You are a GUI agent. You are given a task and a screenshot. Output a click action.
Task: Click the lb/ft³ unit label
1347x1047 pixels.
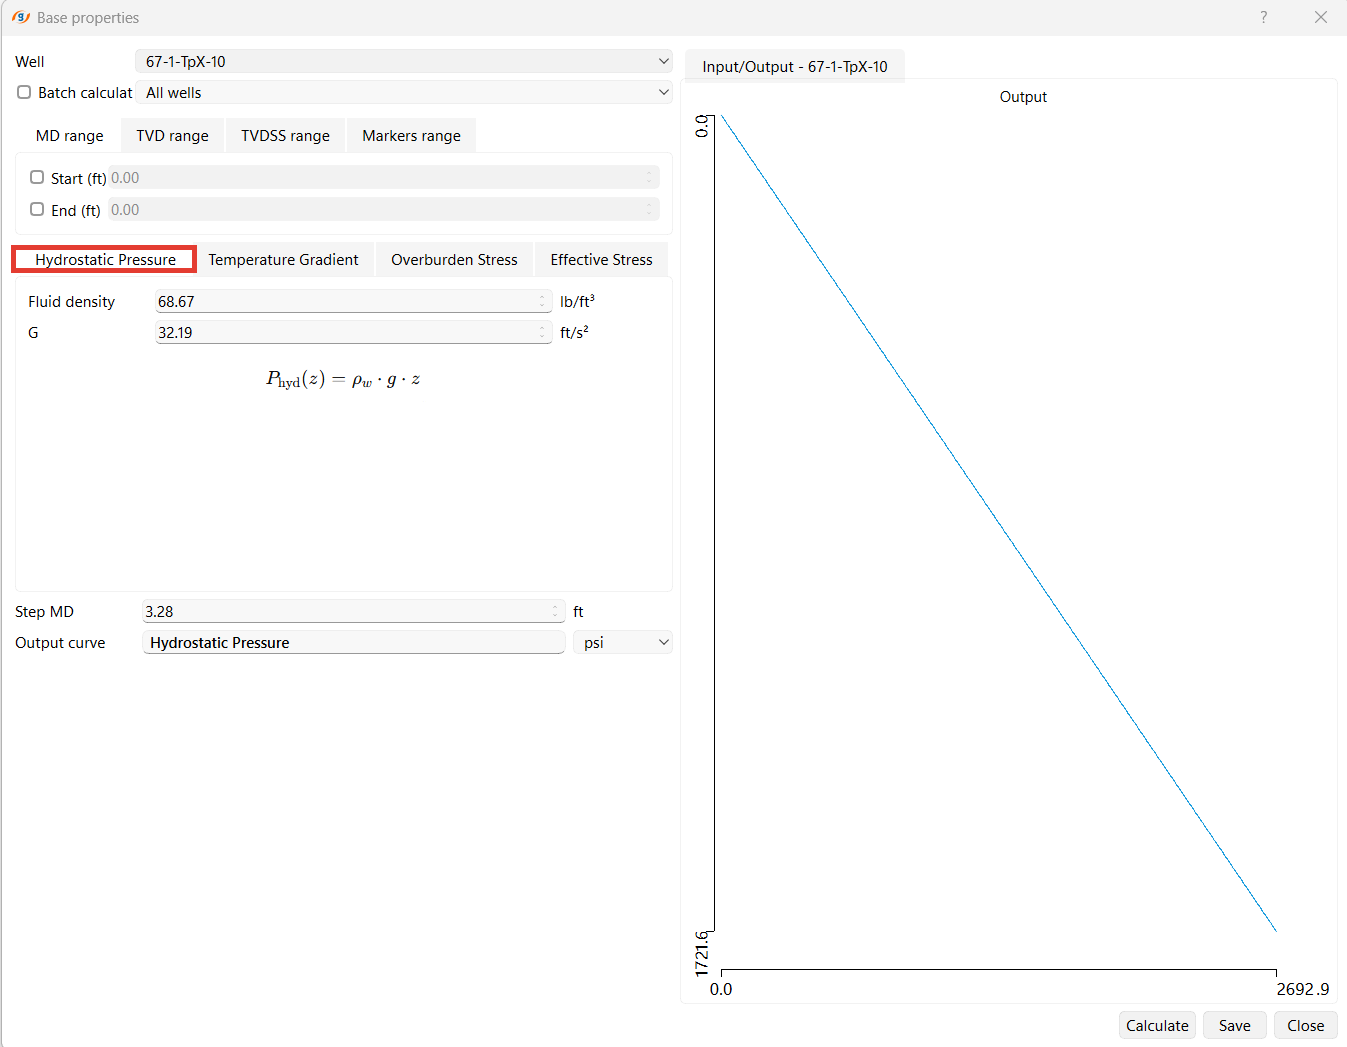[577, 301]
